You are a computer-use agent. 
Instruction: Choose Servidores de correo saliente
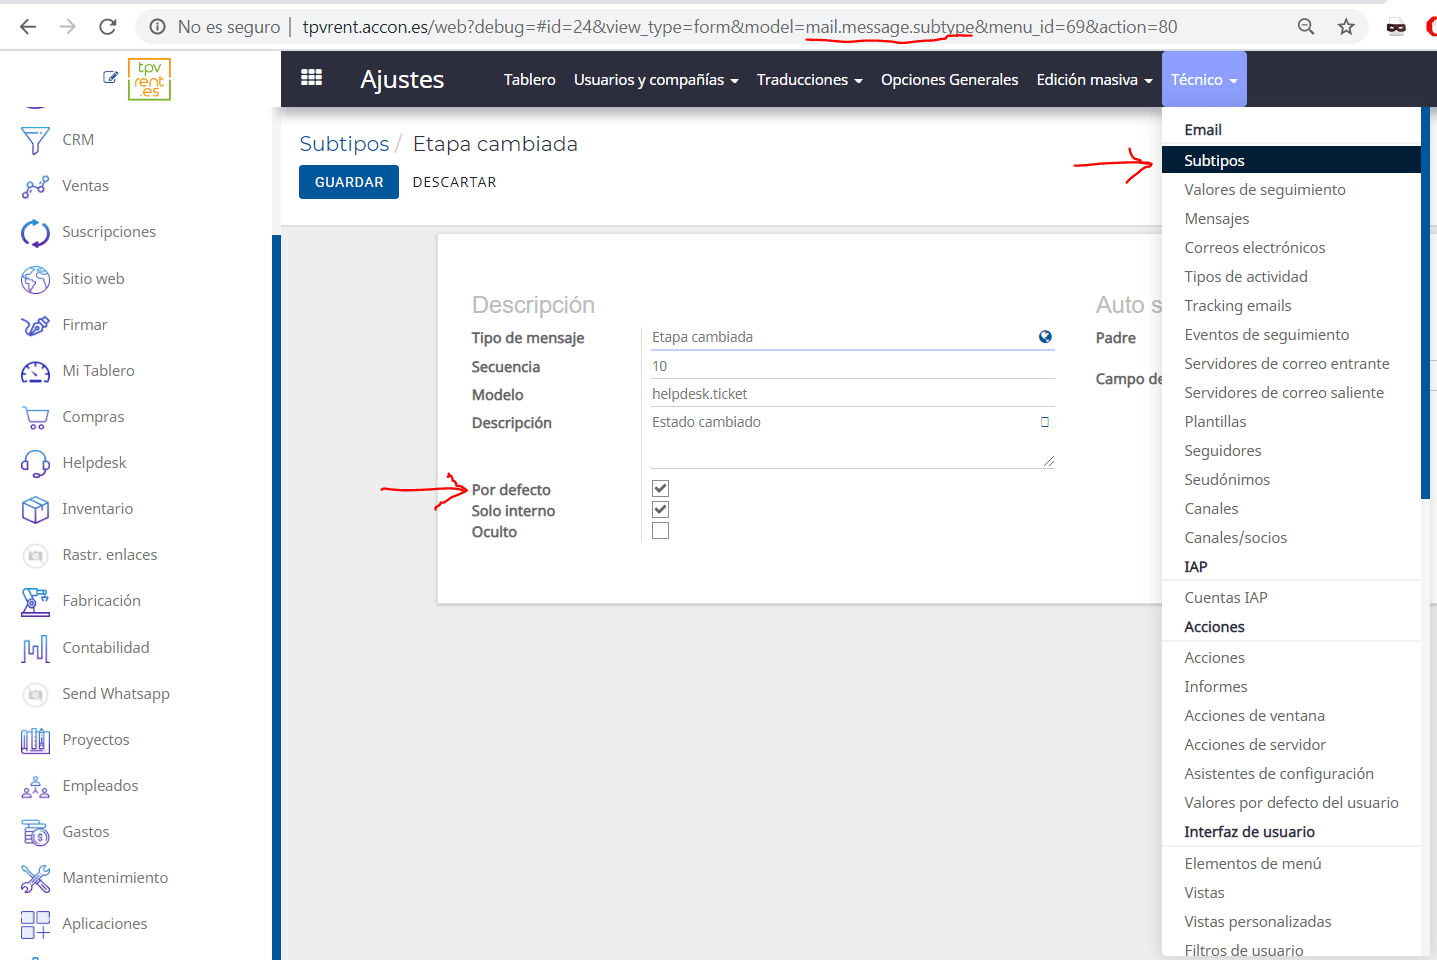(1283, 393)
